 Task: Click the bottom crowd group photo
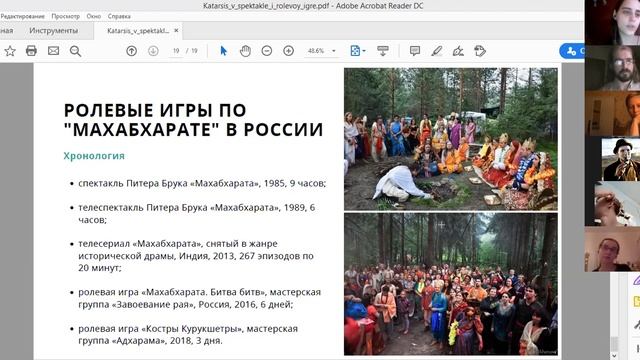coord(451,284)
